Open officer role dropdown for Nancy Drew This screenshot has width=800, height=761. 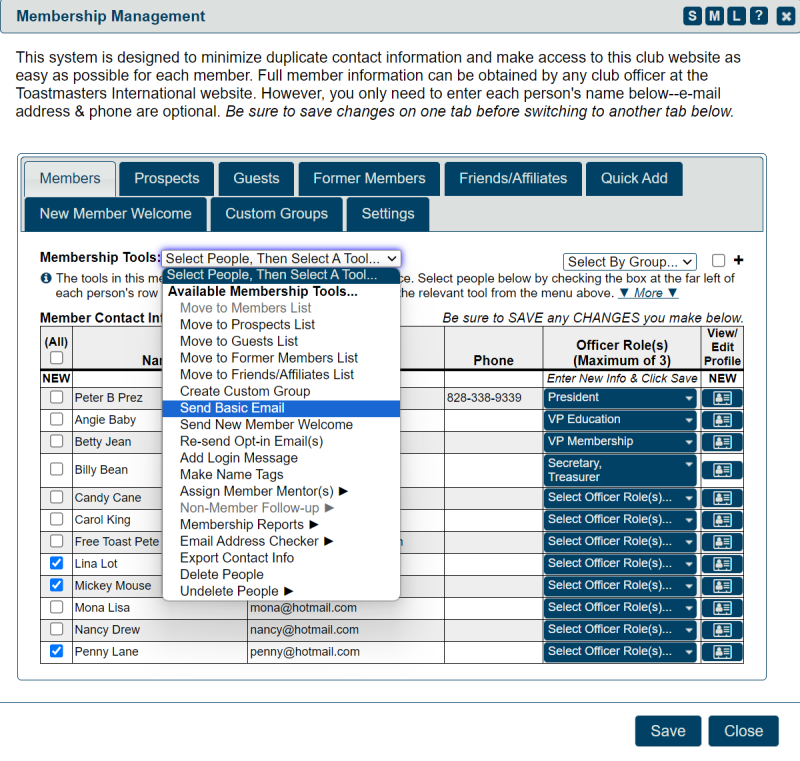point(620,629)
